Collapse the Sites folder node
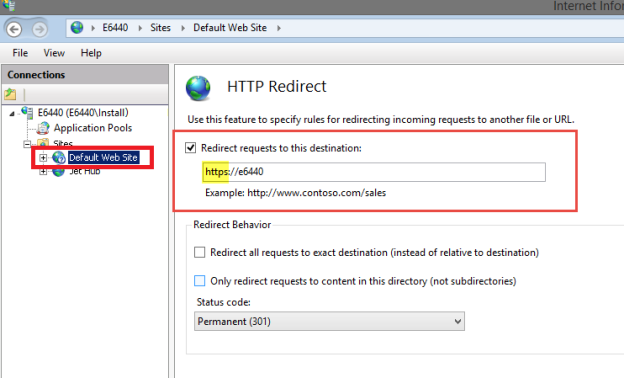Viewport: 624px width, 378px height. point(27,144)
